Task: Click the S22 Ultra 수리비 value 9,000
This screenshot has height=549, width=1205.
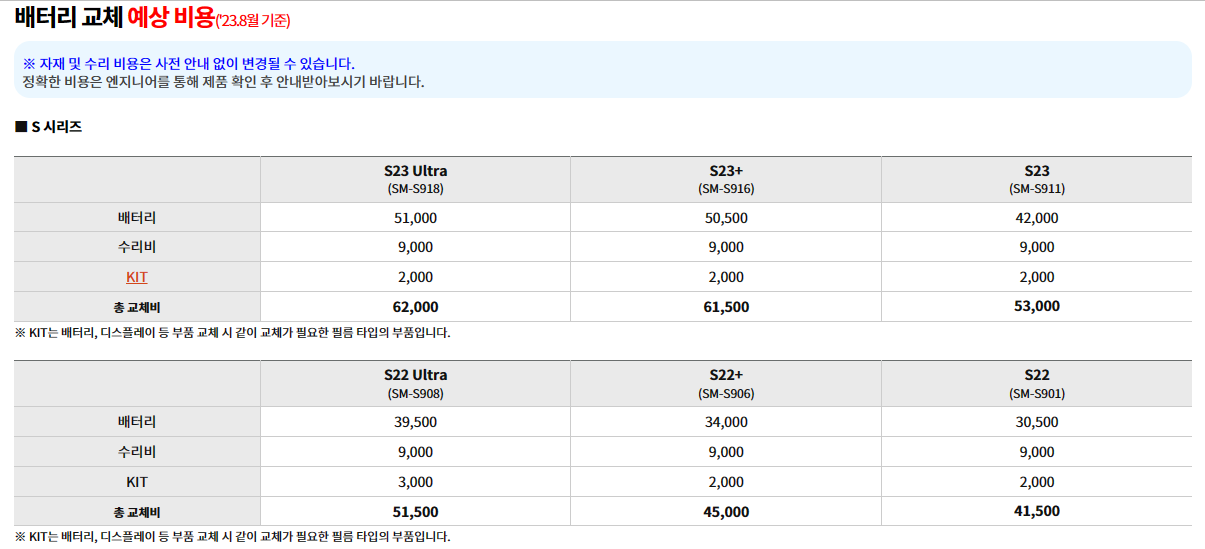Action: pyautogui.click(x=416, y=452)
